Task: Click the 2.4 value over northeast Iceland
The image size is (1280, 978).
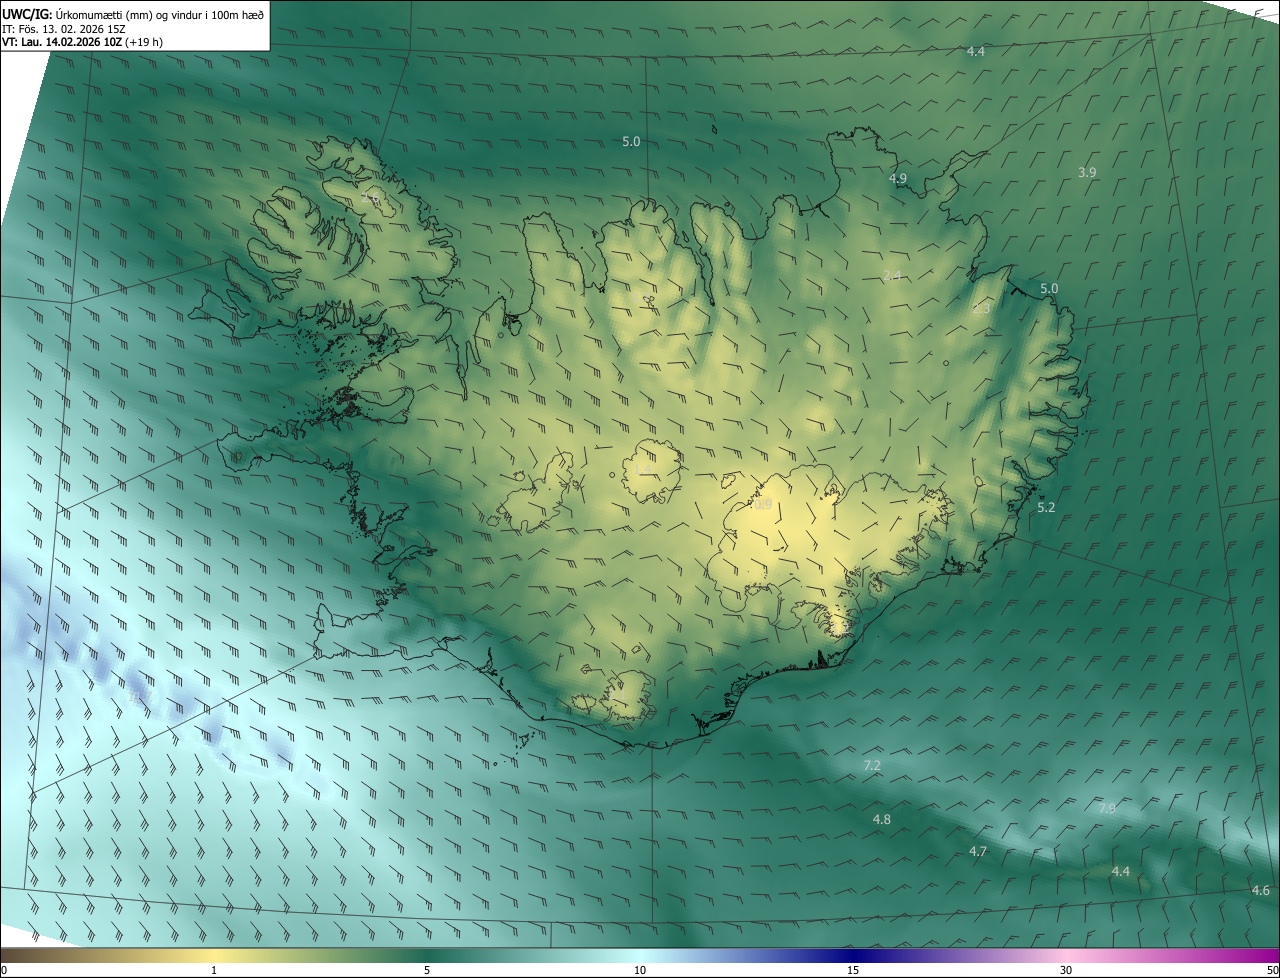Action: coord(892,275)
